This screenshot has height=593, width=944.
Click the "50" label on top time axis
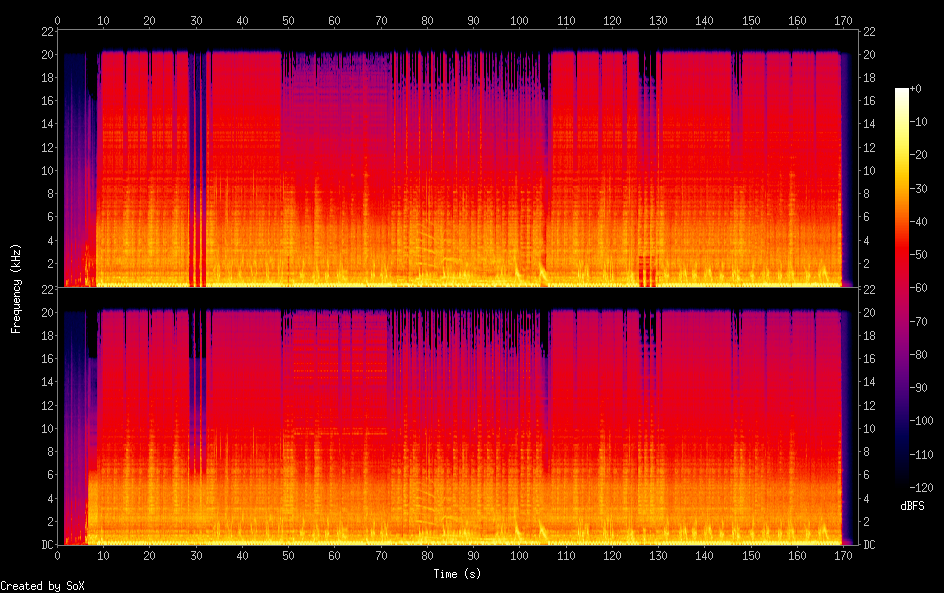tap(288, 20)
